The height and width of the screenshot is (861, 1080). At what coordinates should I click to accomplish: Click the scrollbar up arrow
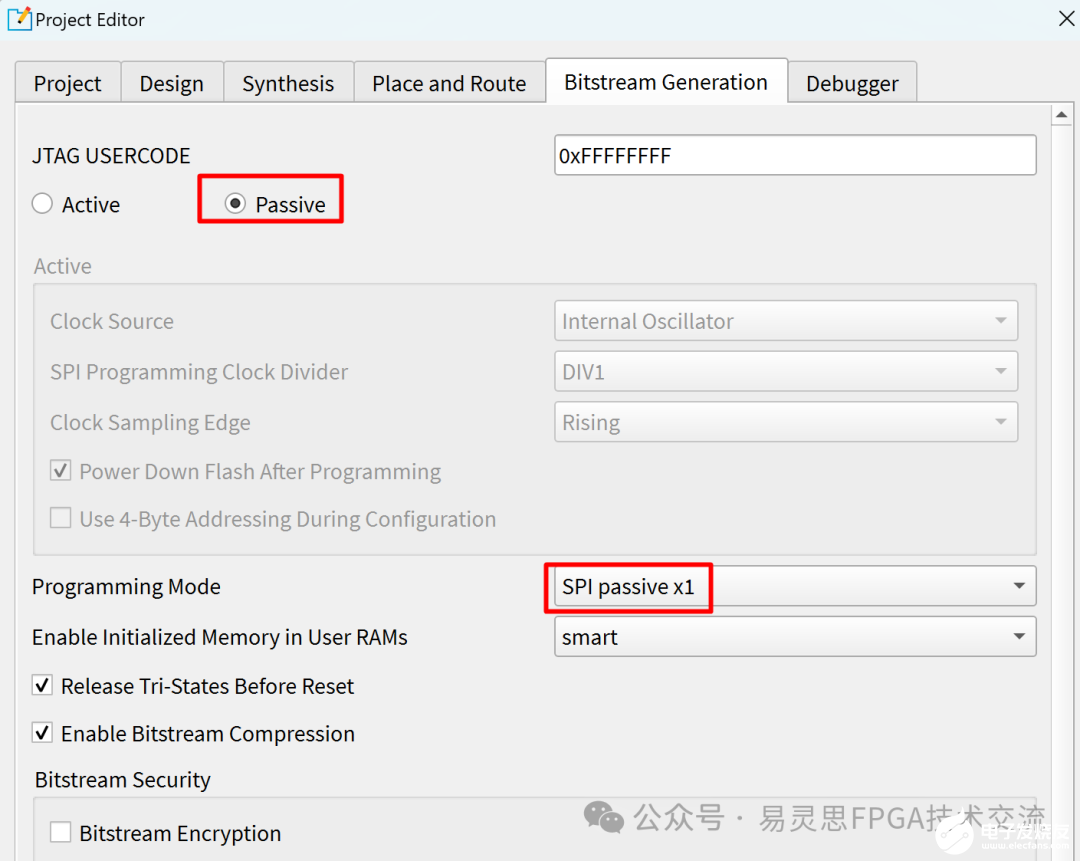click(x=1063, y=116)
